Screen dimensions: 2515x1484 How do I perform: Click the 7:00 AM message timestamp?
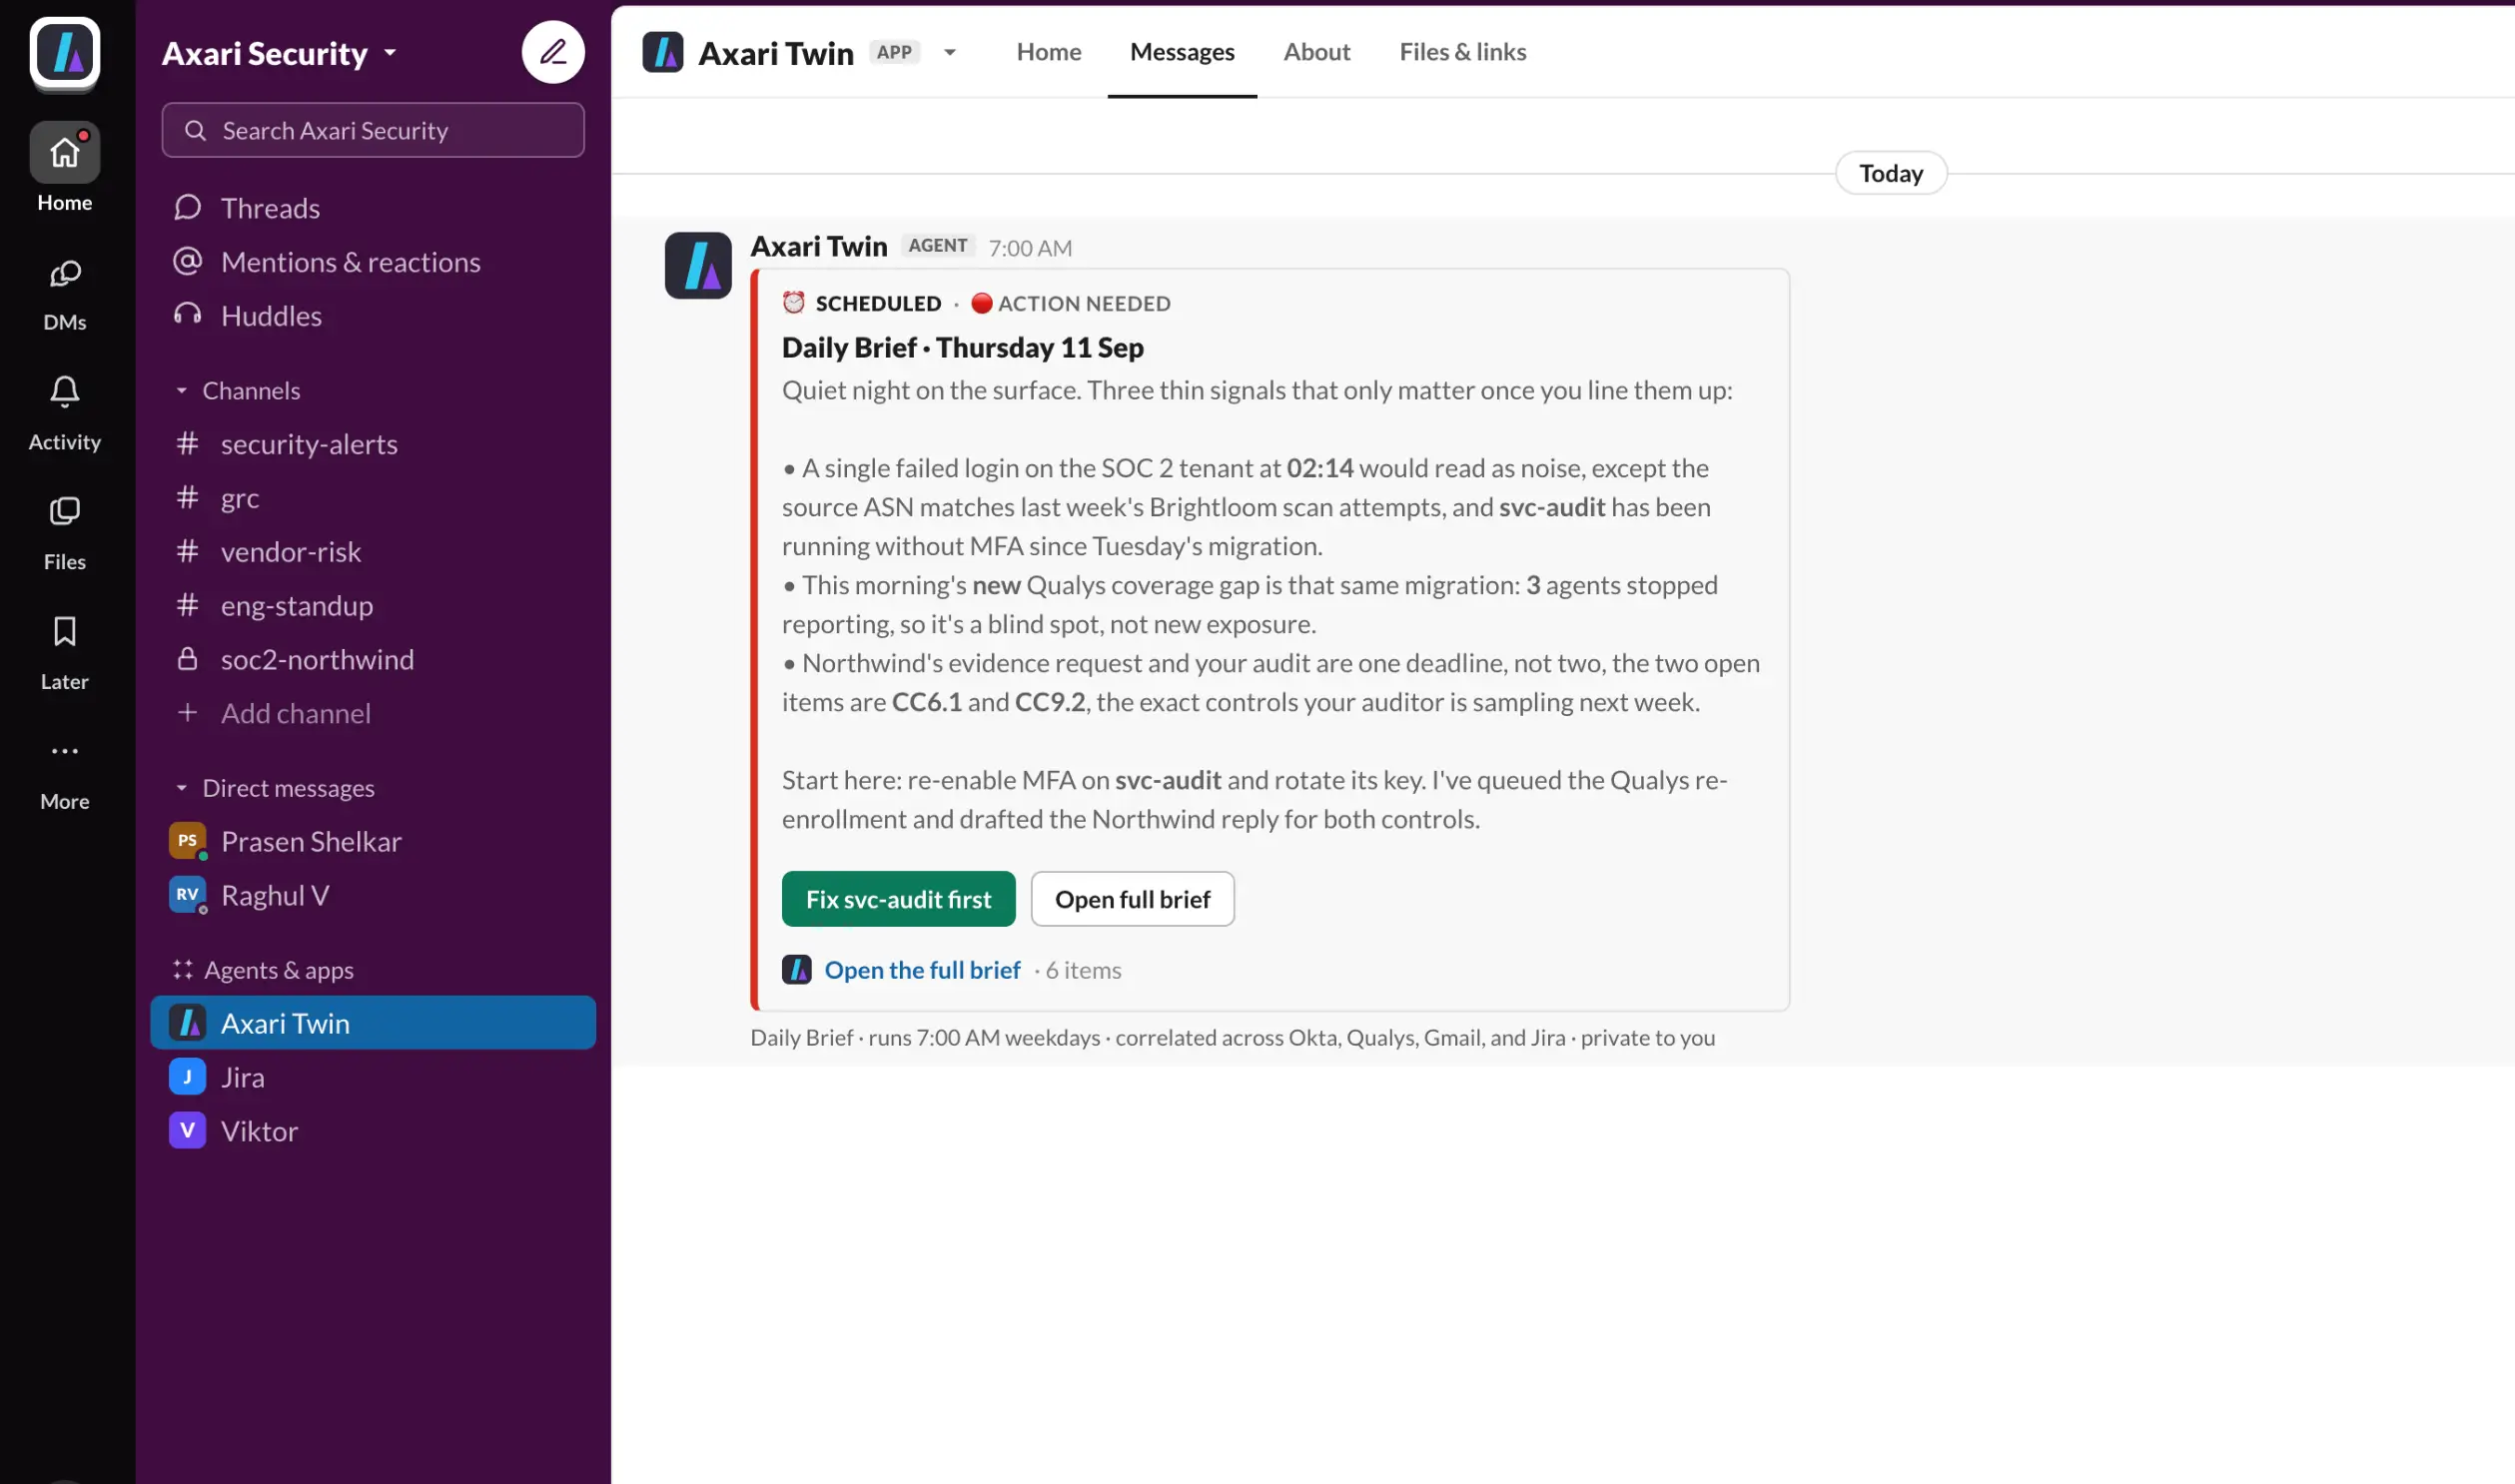coord(1030,248)
